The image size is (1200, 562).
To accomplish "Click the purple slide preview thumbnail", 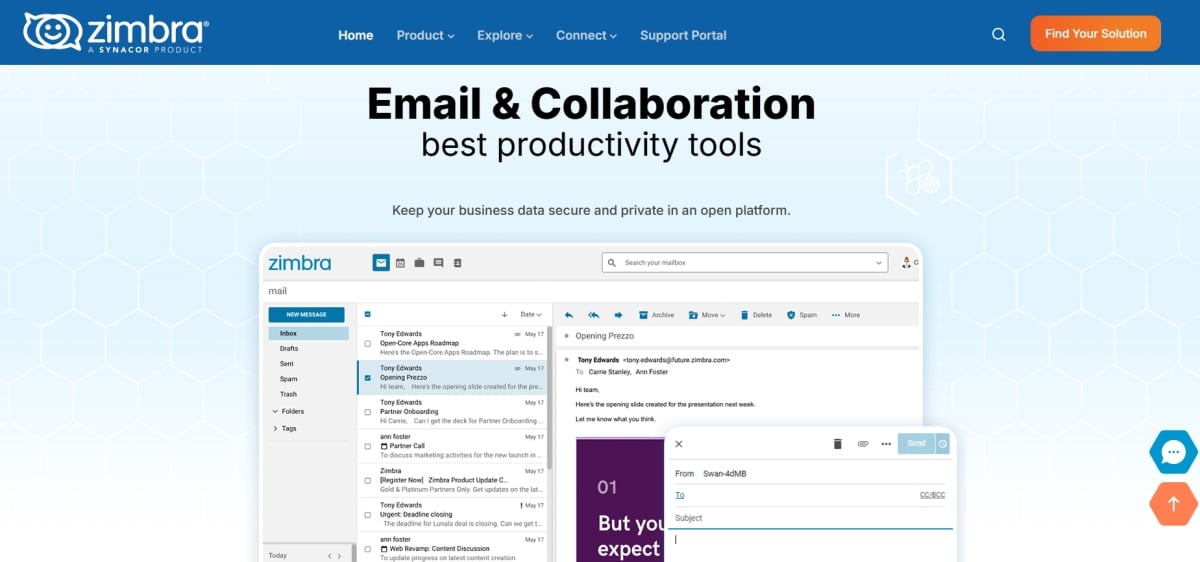I will coord(620,500).
